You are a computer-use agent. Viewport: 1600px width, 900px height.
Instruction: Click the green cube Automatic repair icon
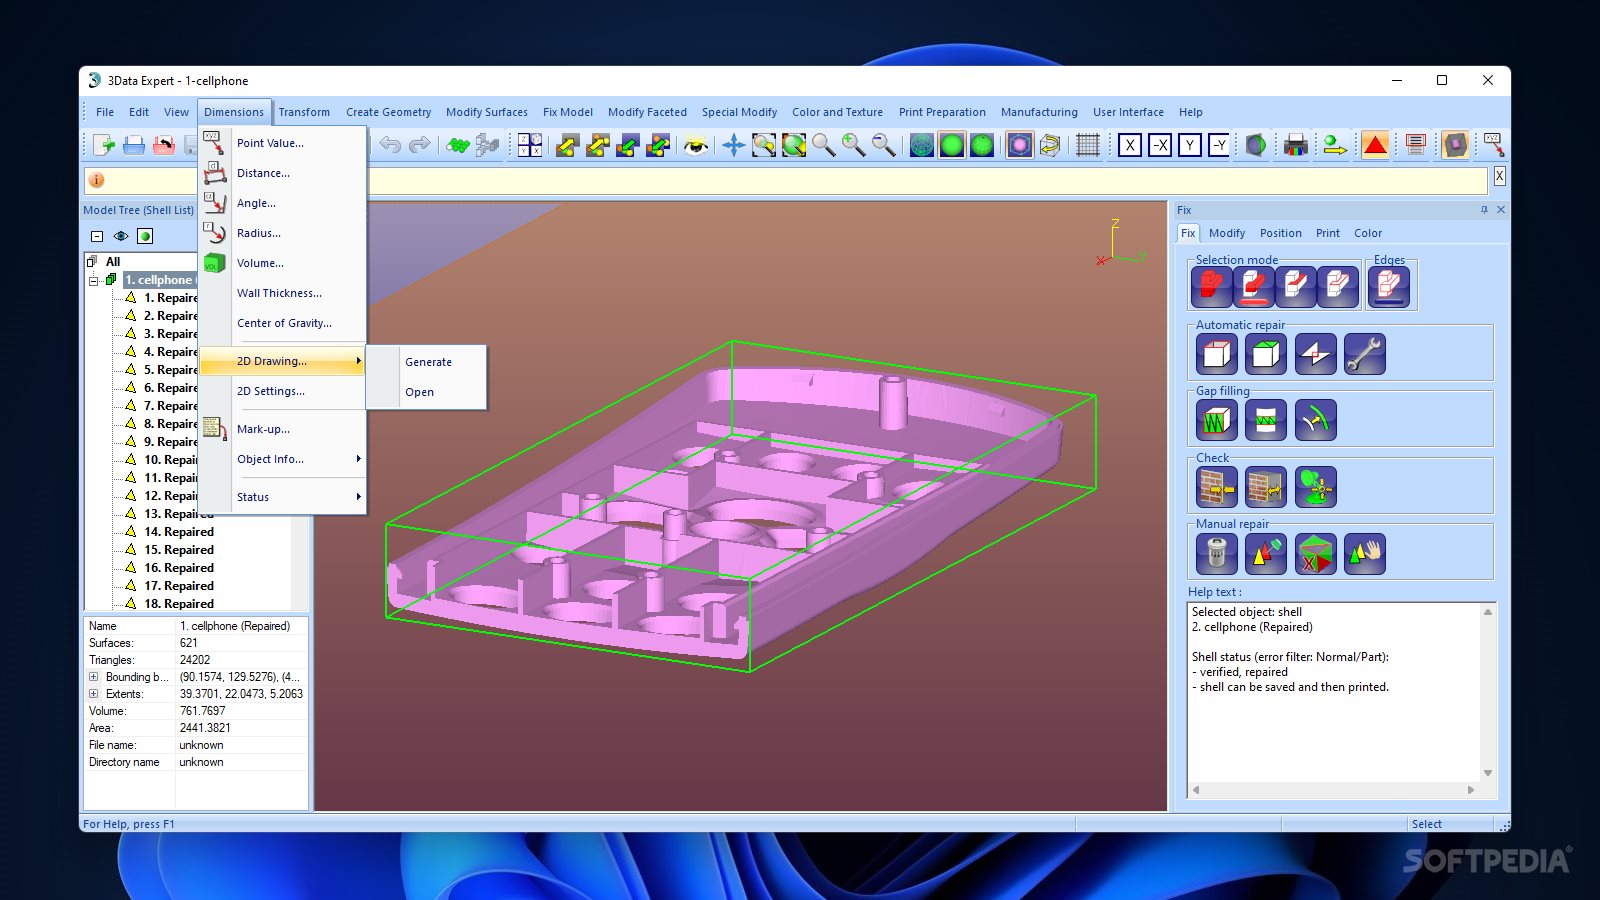[x=1266, y=354]
